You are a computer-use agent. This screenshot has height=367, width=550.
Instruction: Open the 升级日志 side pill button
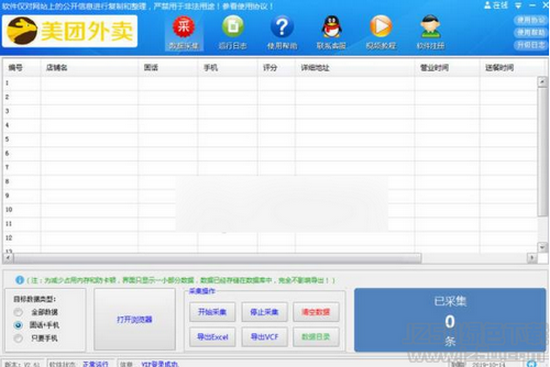(531, 45)
